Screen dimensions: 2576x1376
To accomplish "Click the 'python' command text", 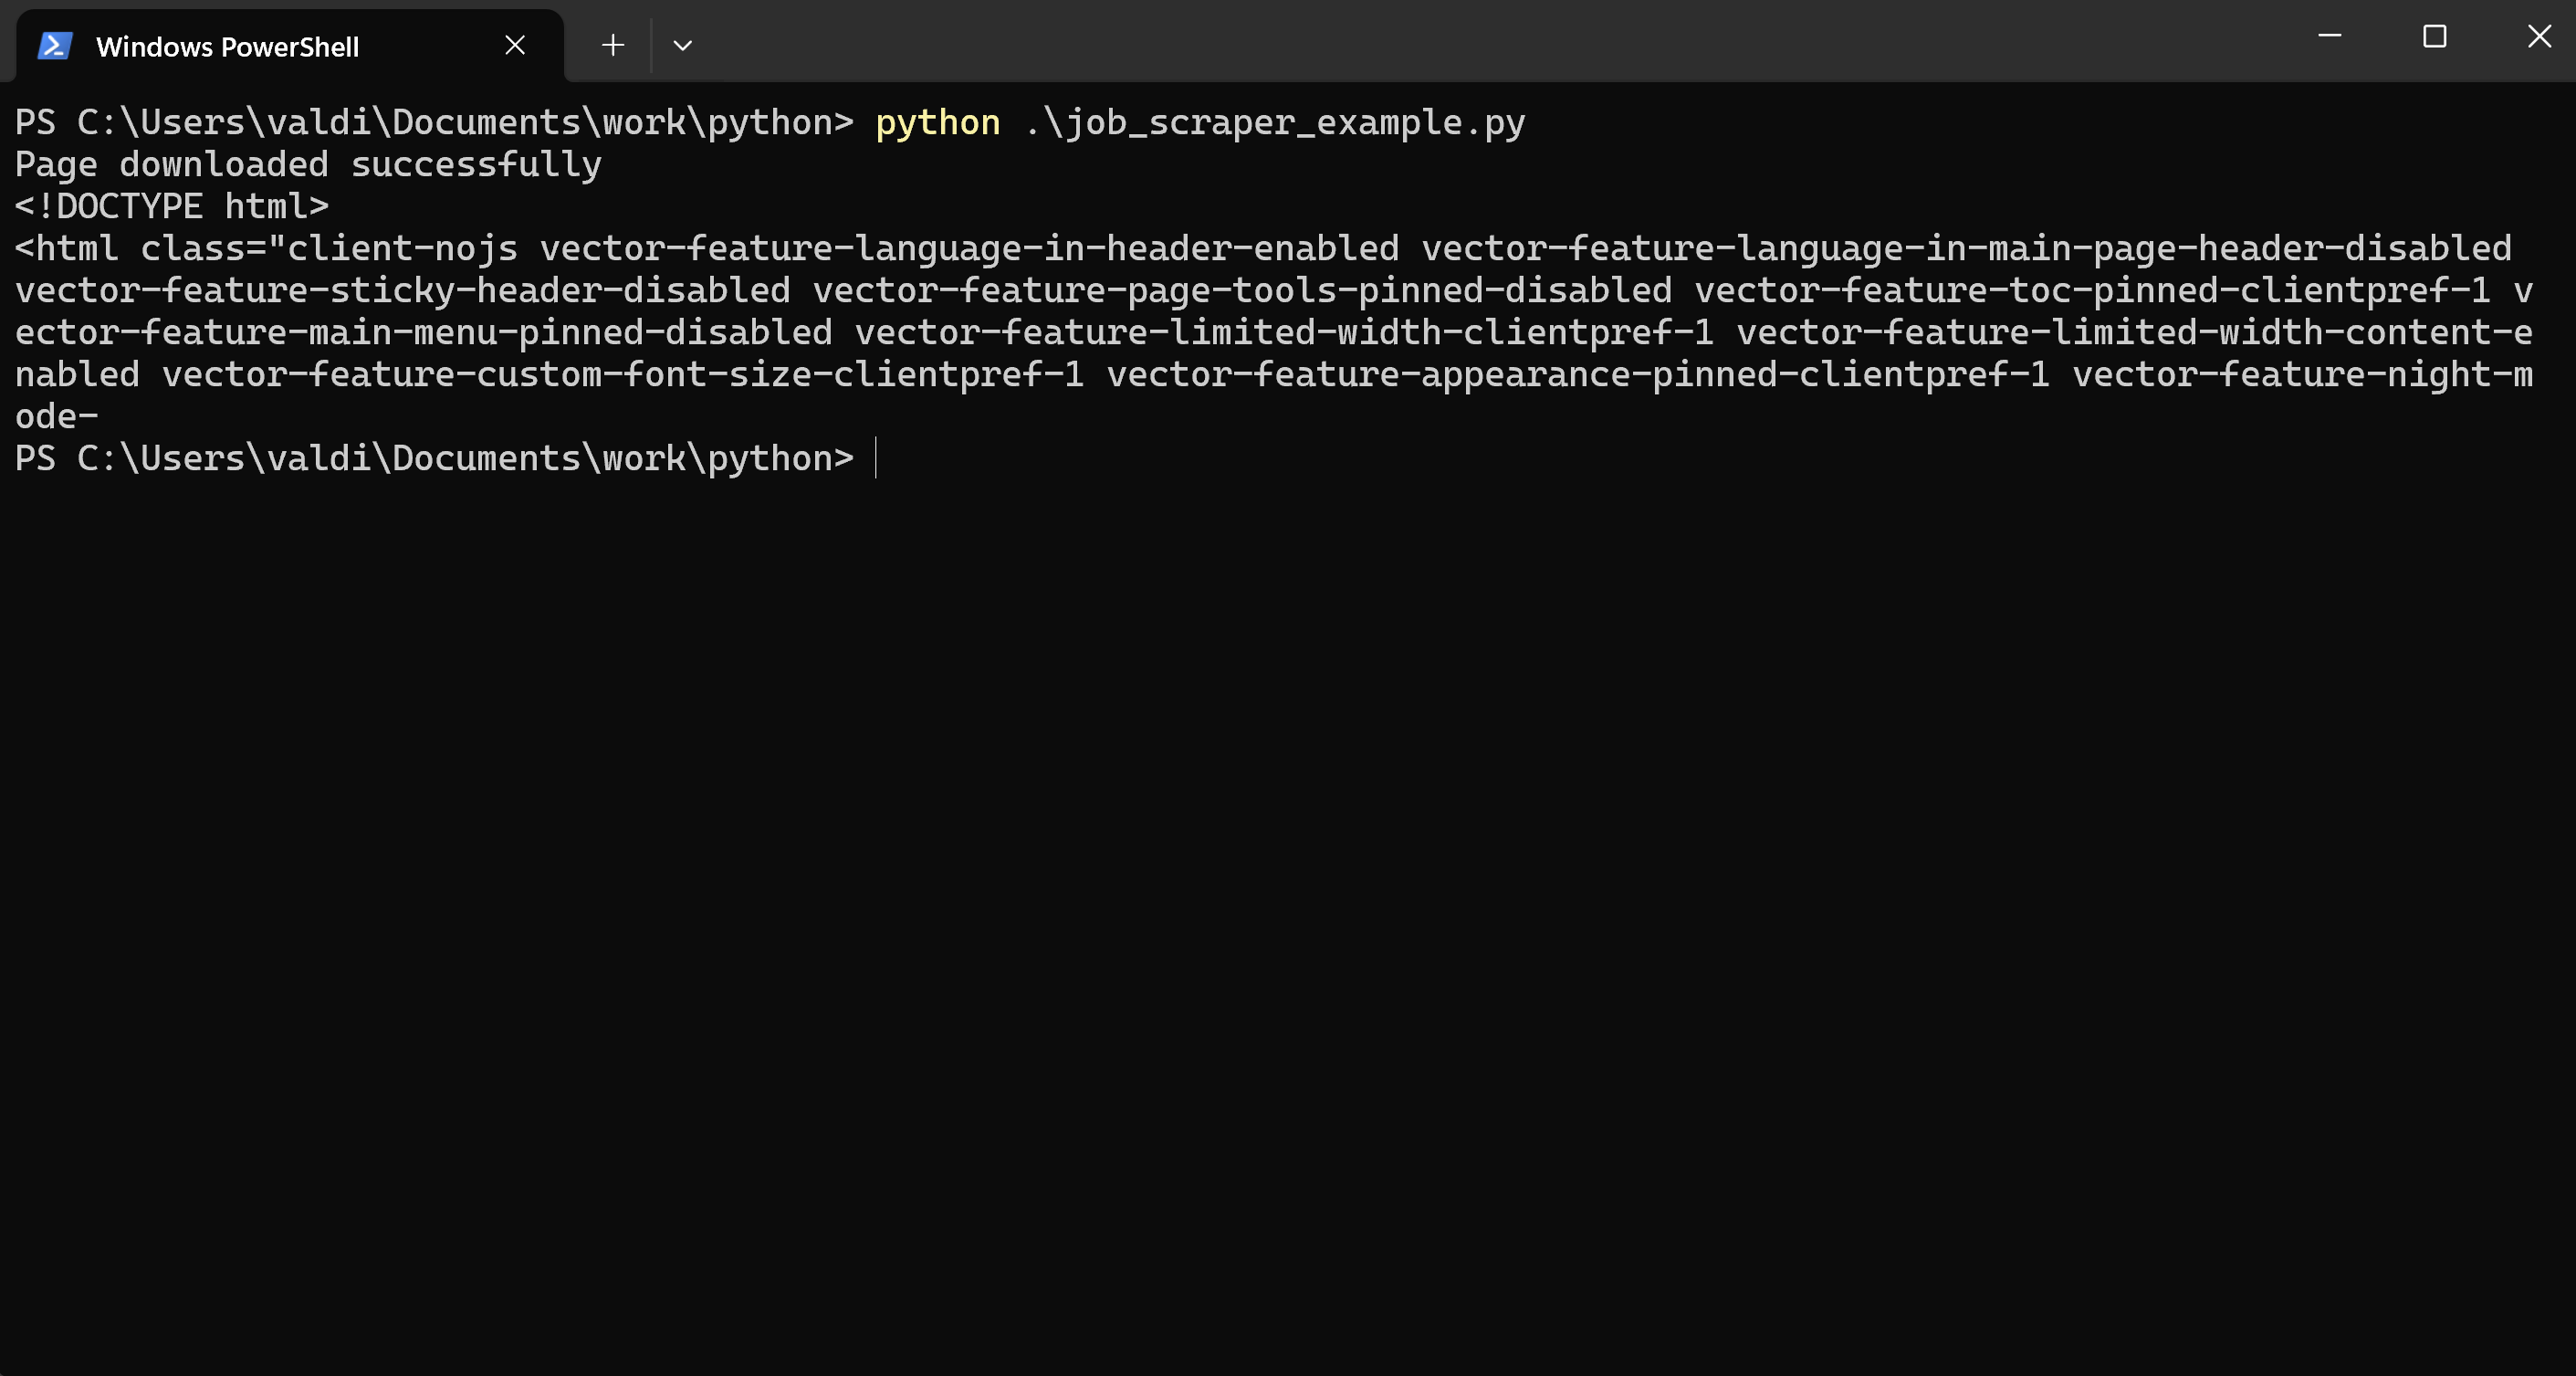I will click(938, 122).
